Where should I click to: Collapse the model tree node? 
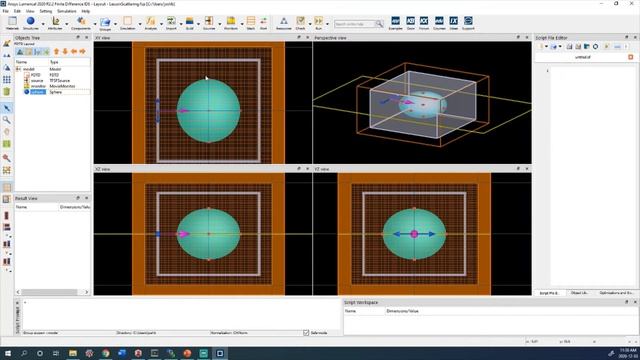[18, 69]
